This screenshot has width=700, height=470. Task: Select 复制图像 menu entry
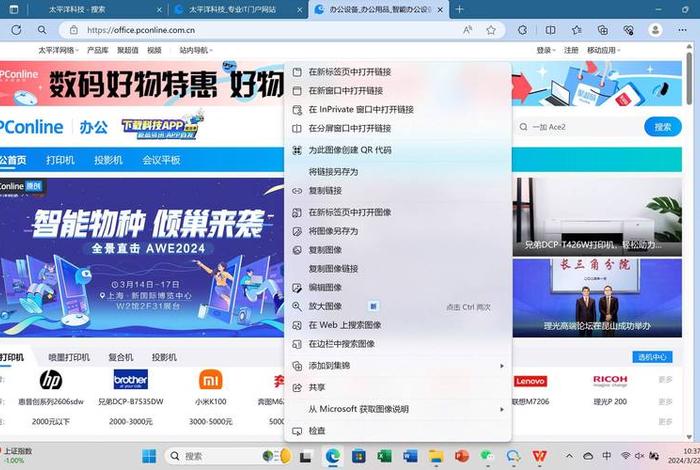pos(397,250)
